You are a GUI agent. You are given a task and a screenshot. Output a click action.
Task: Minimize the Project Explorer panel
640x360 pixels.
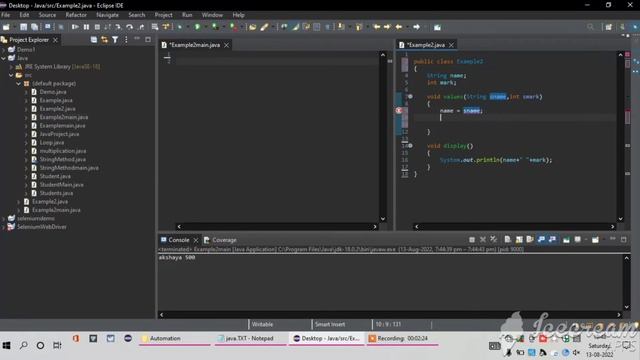[x=137, y=39]
